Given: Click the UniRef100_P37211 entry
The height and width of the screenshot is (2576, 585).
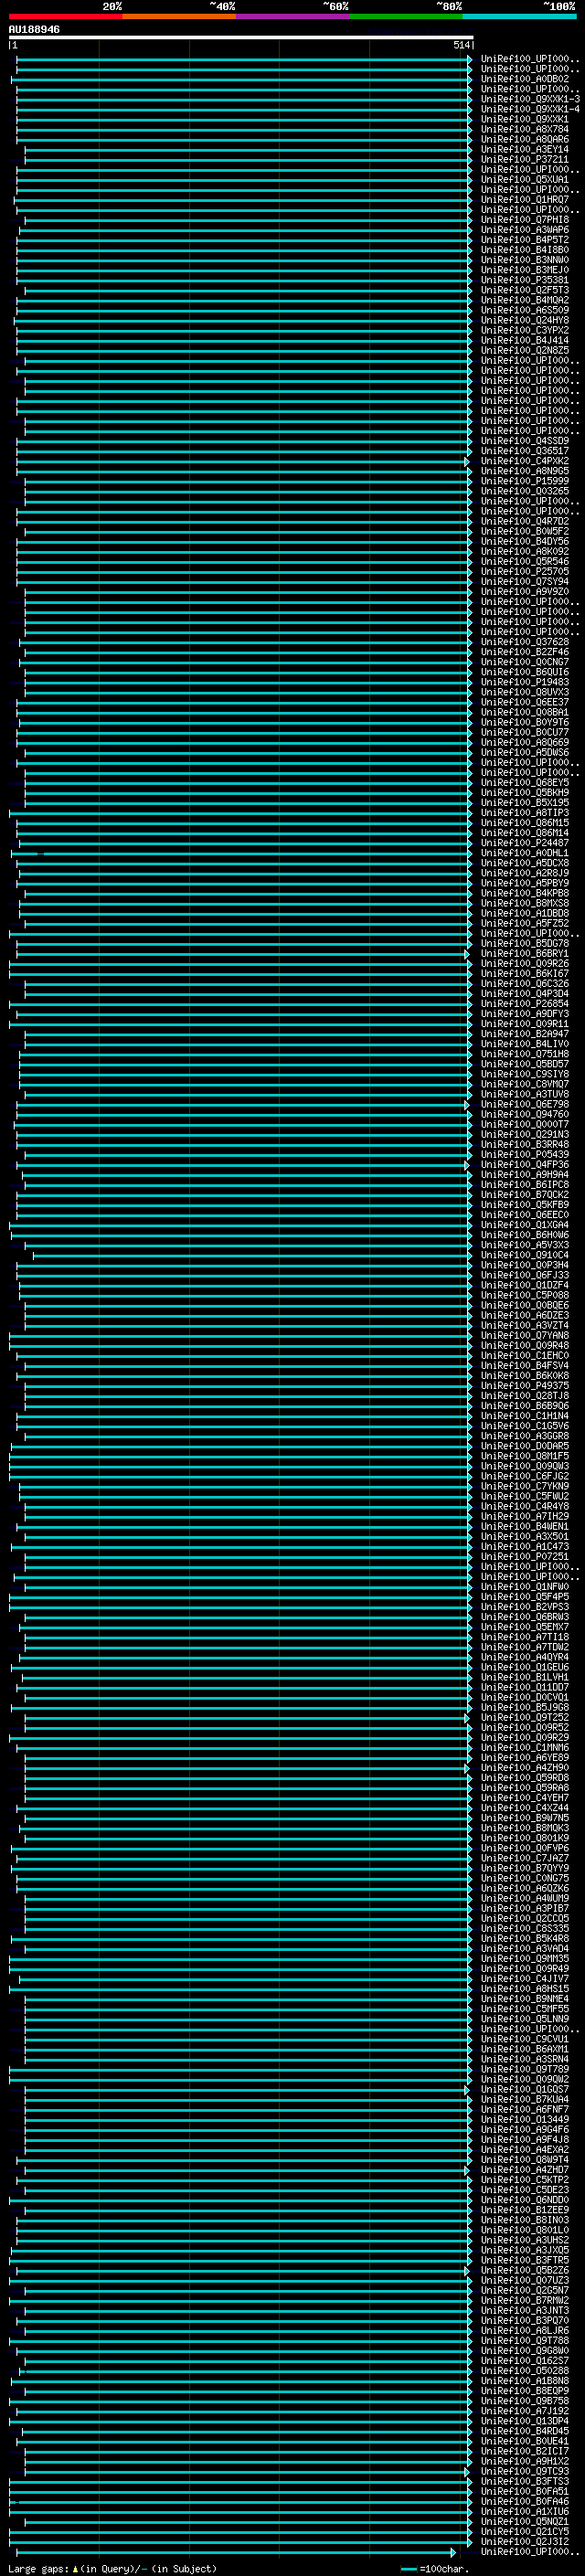Looking at the screenshot, I should click(524, 159).
